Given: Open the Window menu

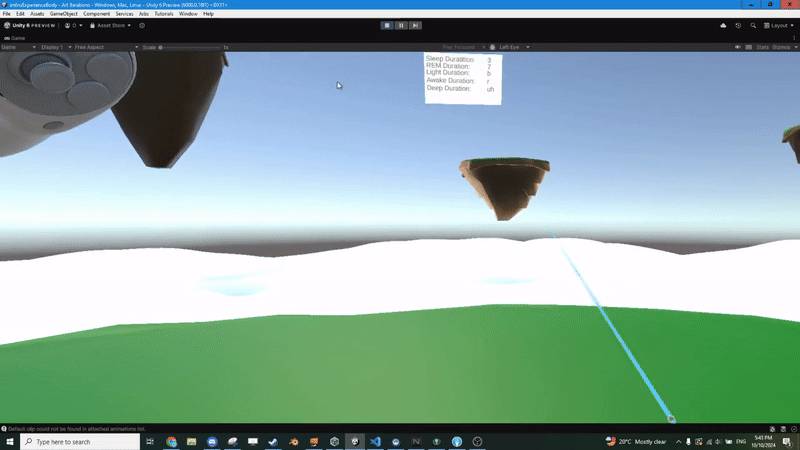Looking at the screenshot, I should (x=188, y=14).
